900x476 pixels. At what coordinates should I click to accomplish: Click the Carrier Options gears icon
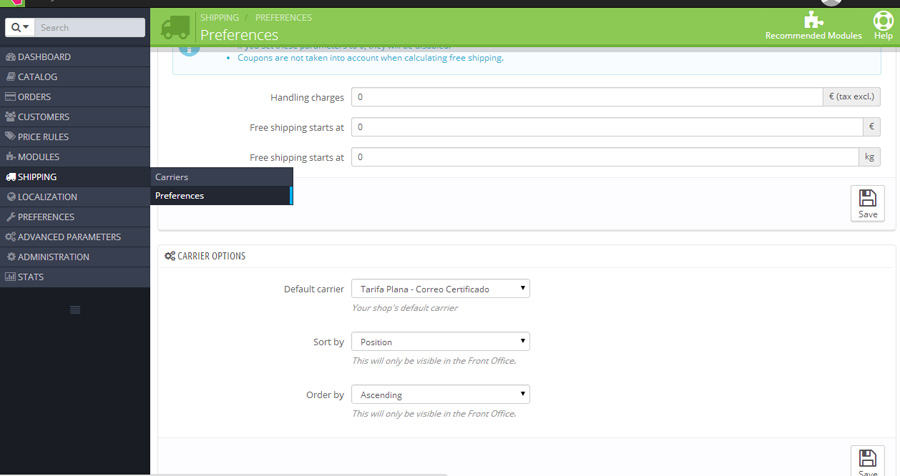[x=170, y=256]
